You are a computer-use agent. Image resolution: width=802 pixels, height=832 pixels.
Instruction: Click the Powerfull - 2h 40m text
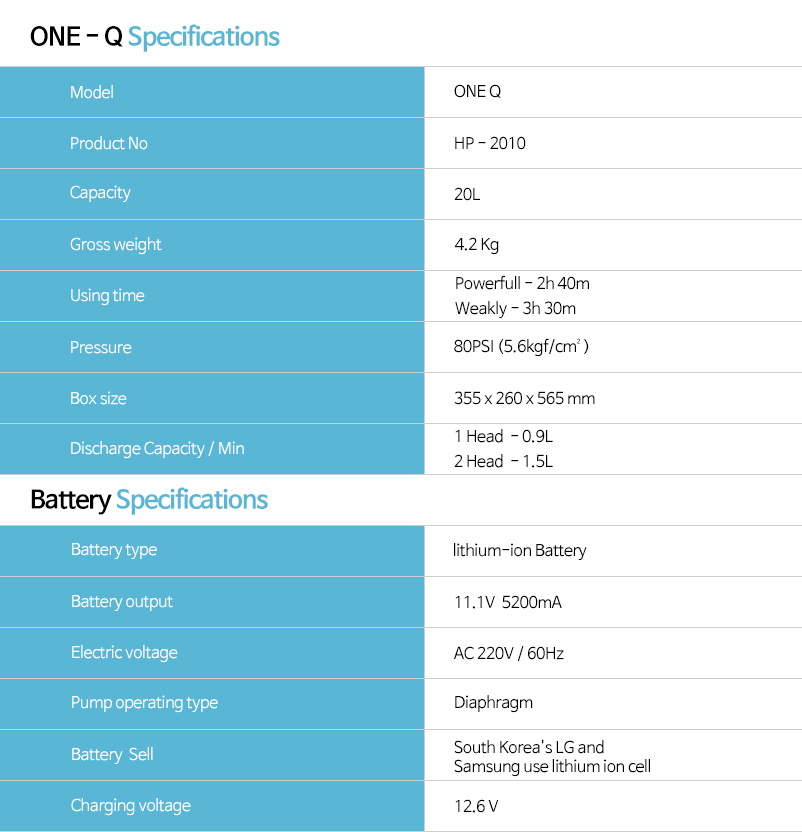pos(522,283)
